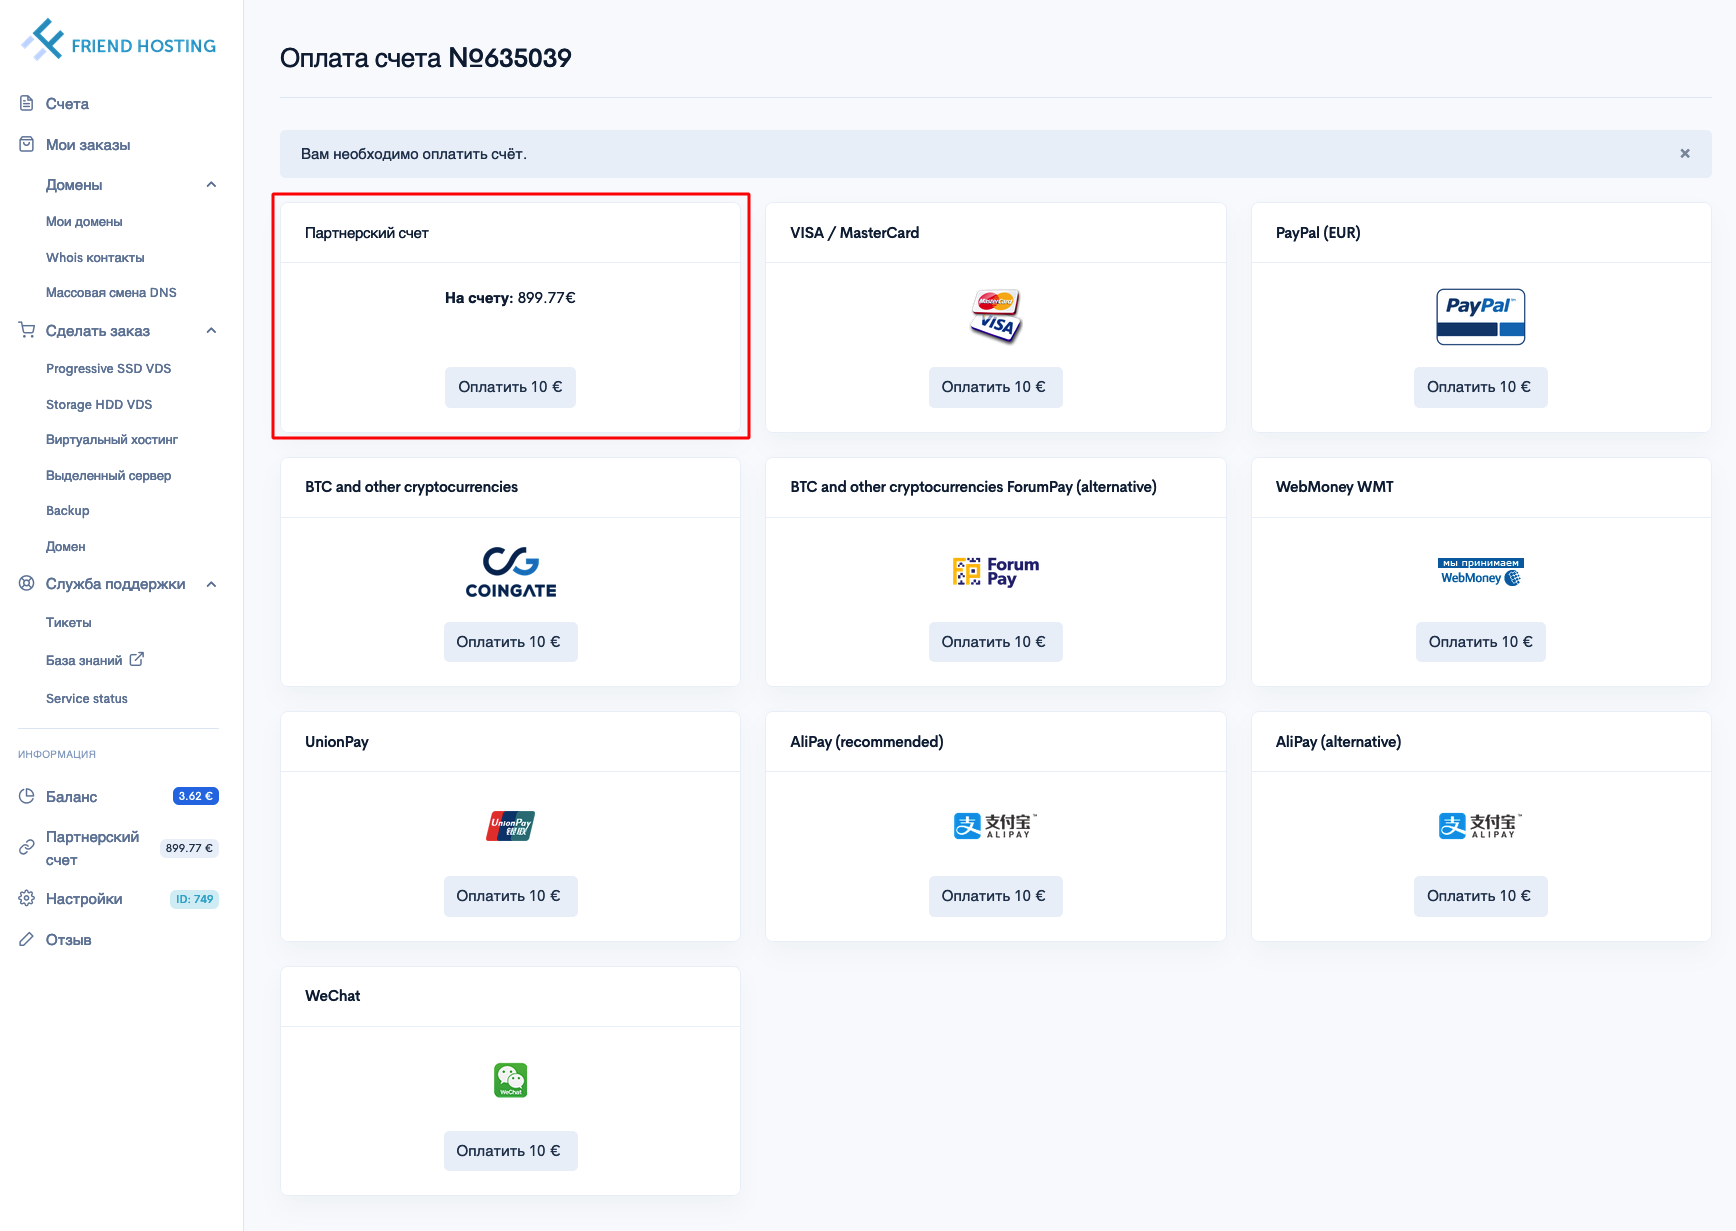Click the lifebuoy icon beside Служба поддержки
This screenshot has width=1736, height=1231.
tap(27, 583)
